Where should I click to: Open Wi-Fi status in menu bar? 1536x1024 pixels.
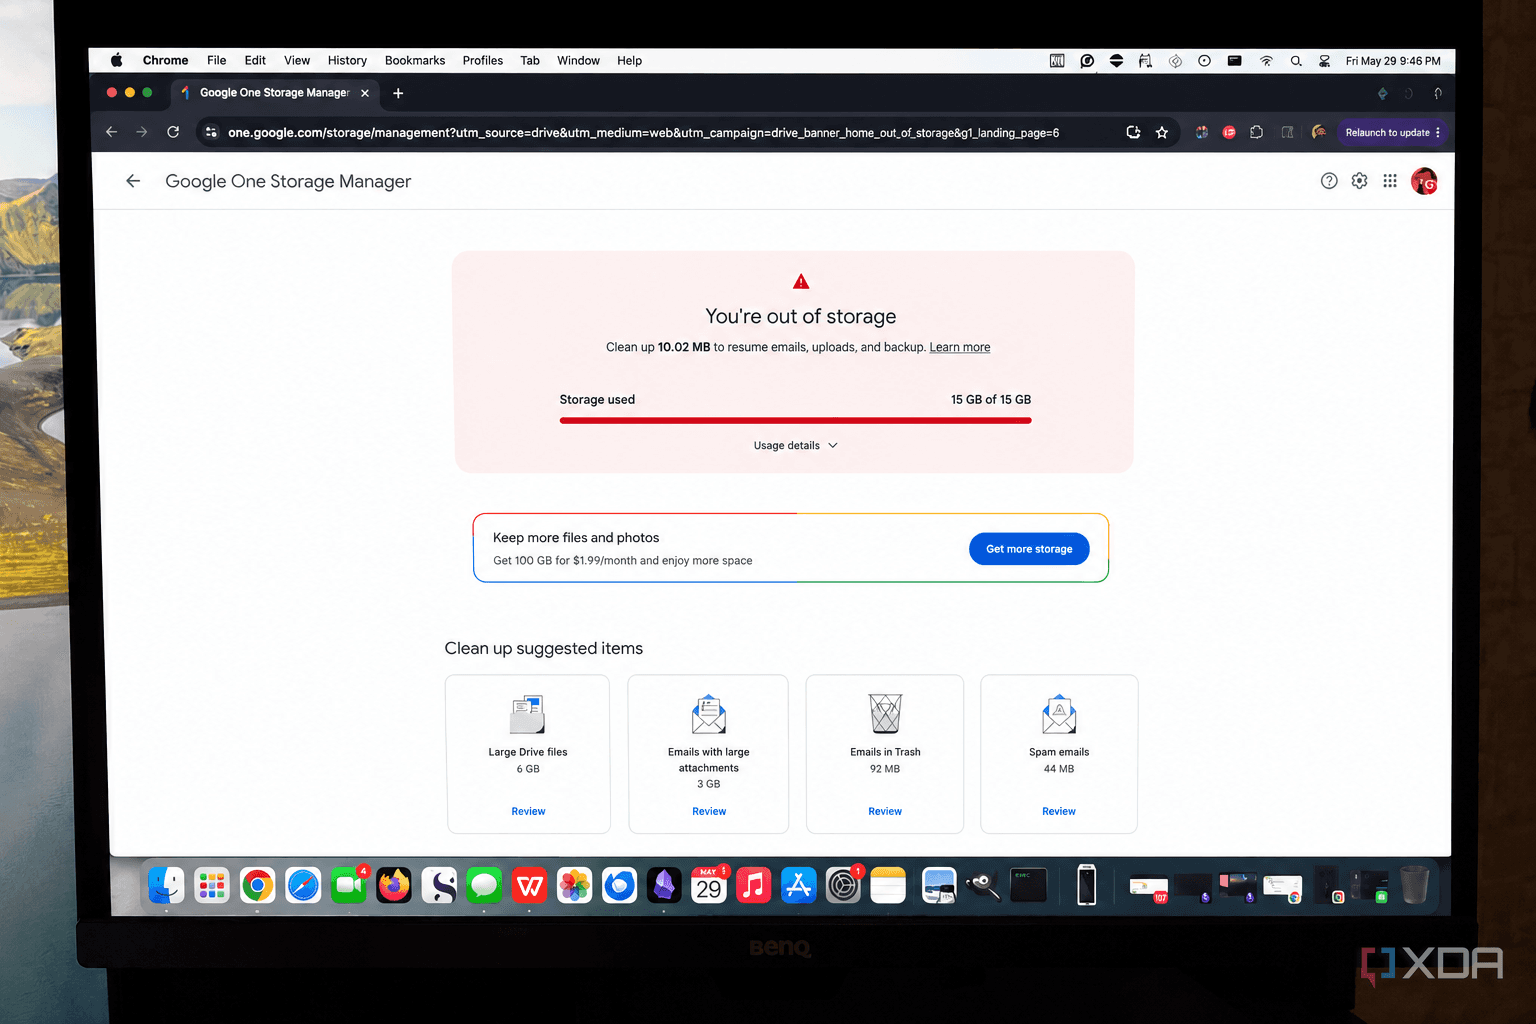click(x=1266, y=61)
